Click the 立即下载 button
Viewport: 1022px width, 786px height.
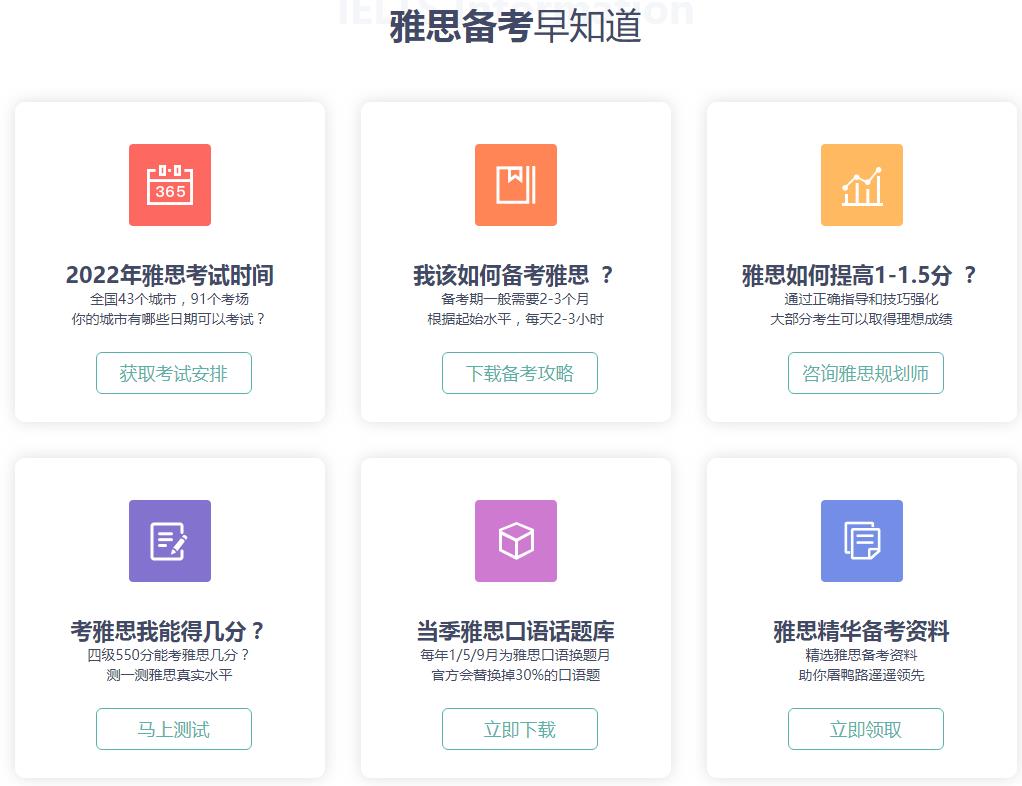click(519, 728)
